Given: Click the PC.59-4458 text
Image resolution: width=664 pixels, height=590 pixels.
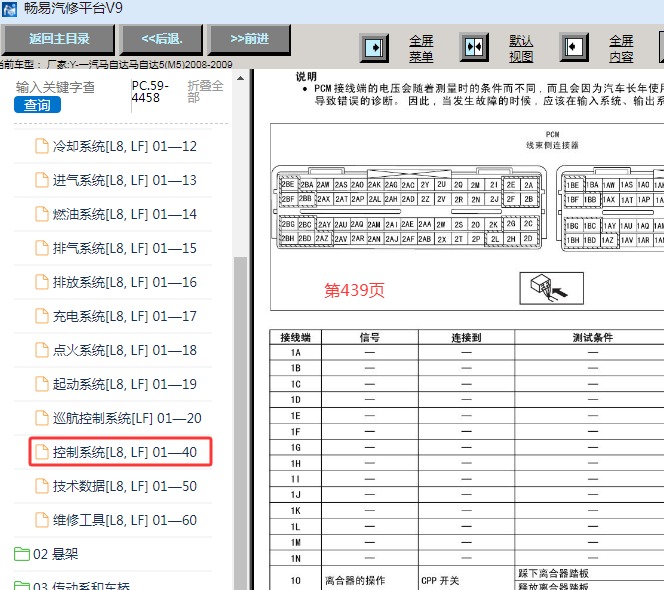Looking at the screenshot, I should 150,91.
